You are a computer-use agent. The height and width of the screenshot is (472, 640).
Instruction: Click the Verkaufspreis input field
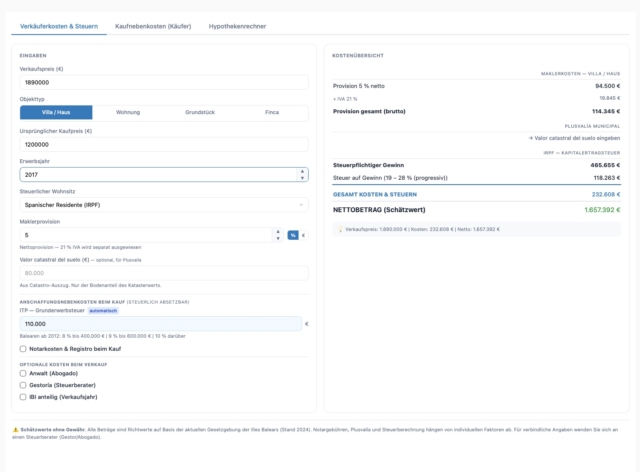[164, 82]
